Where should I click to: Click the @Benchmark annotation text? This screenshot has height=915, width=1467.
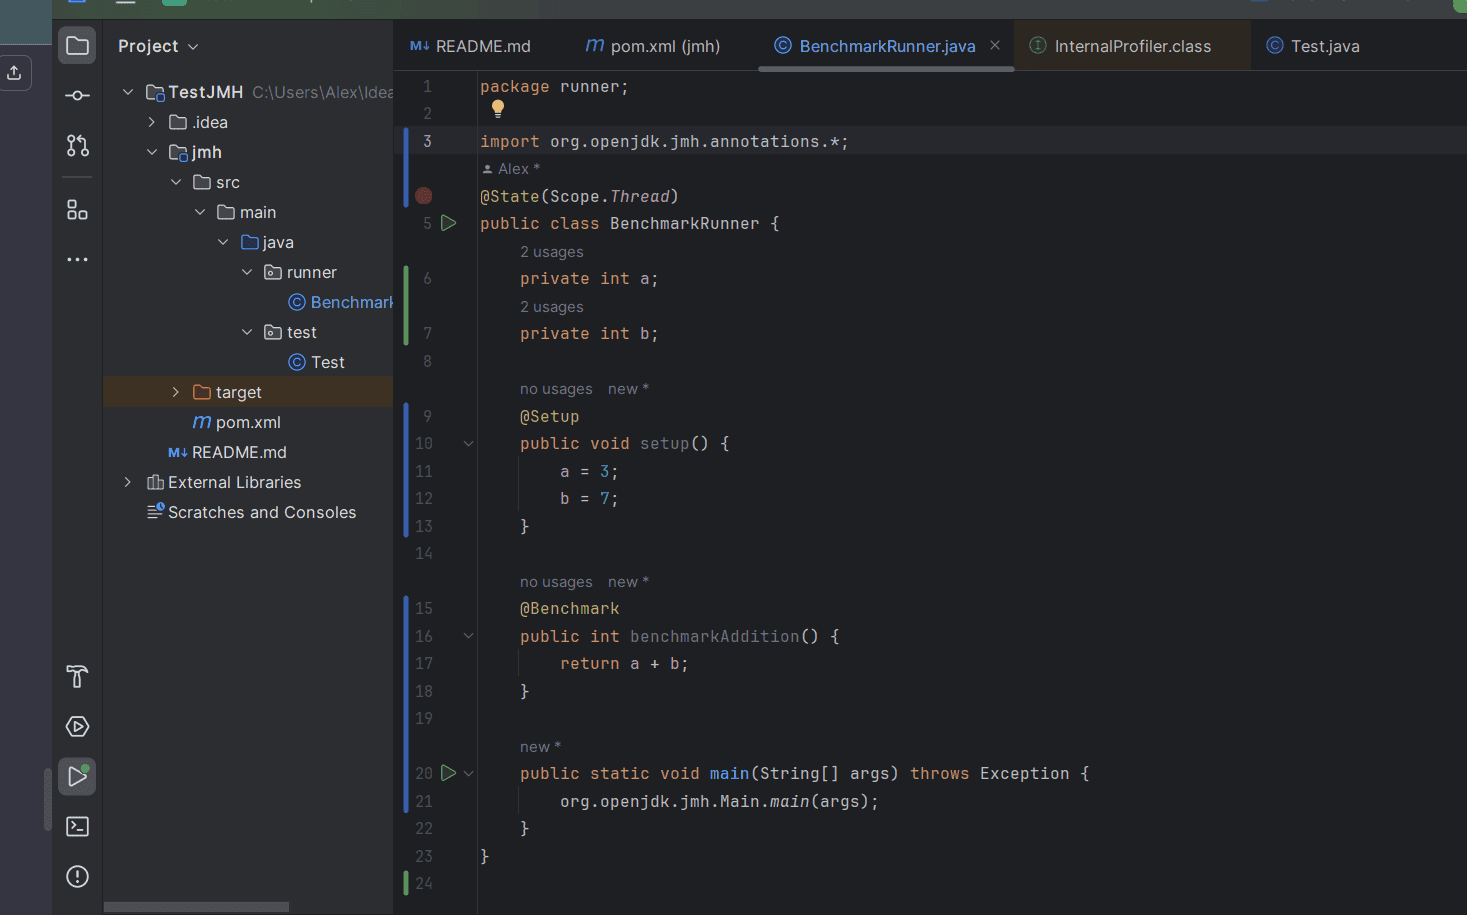point(570,608)
